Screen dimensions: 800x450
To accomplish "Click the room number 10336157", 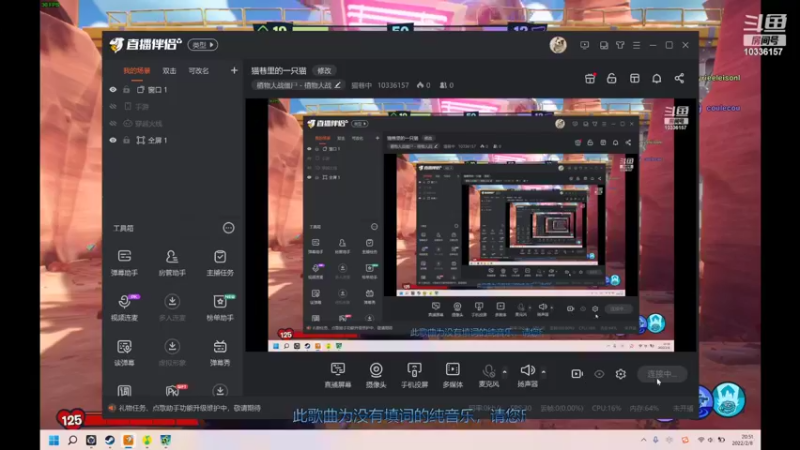I will (393, 85).
